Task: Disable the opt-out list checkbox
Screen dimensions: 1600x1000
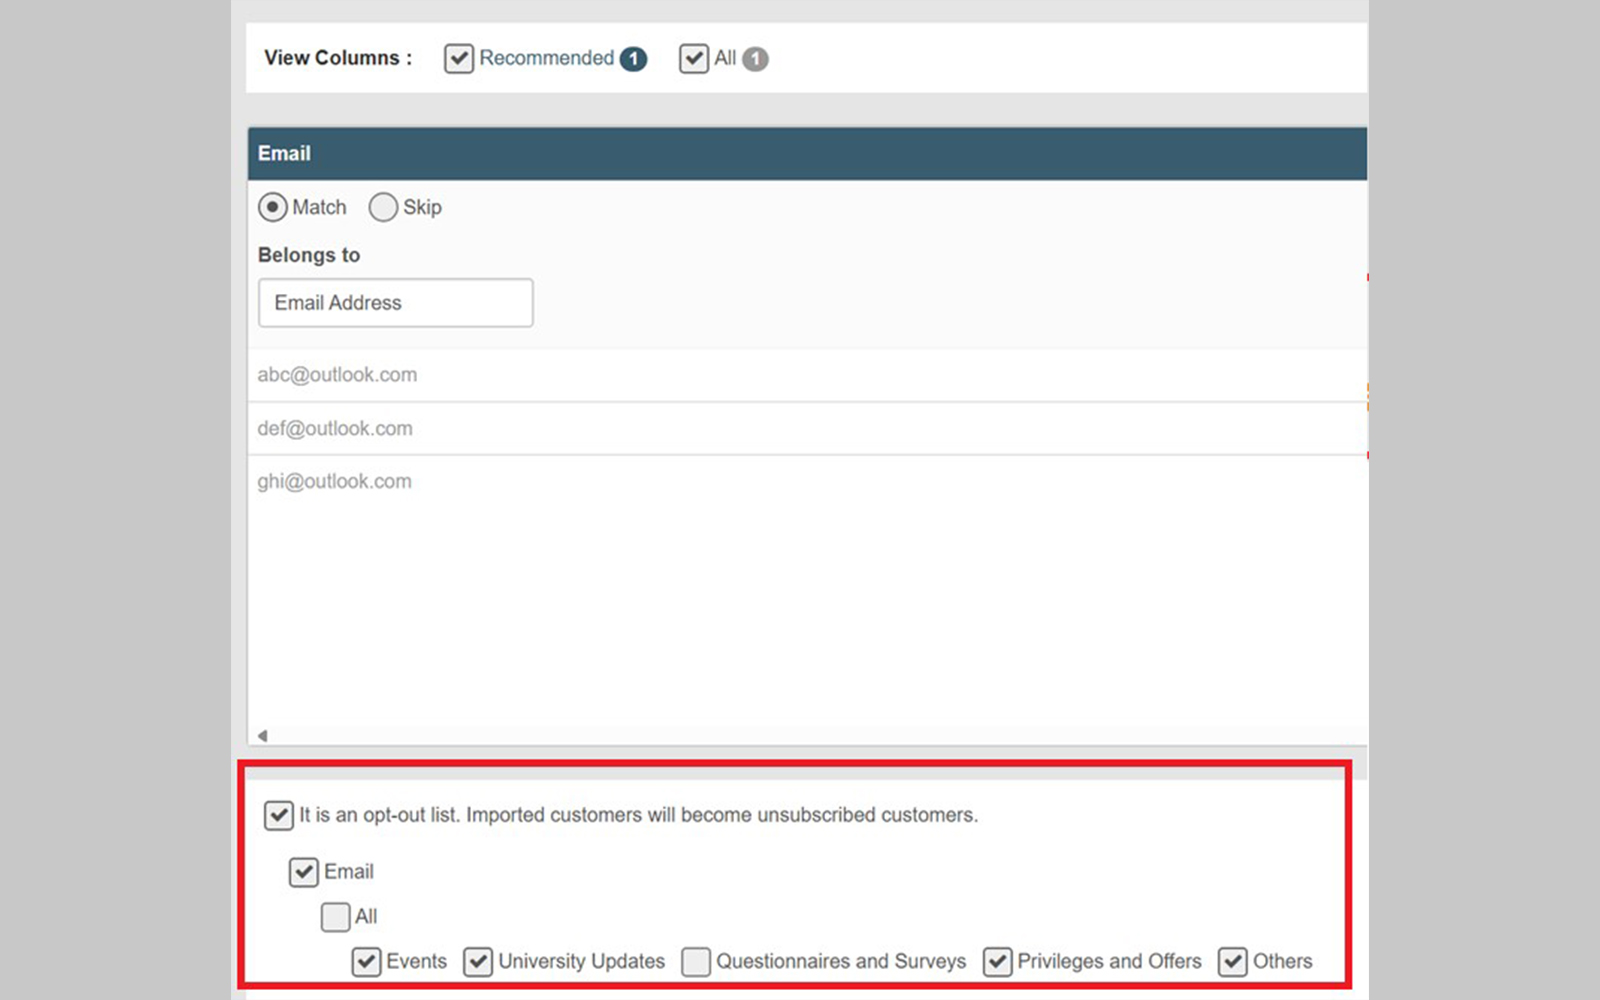Action: click(278, 816)
